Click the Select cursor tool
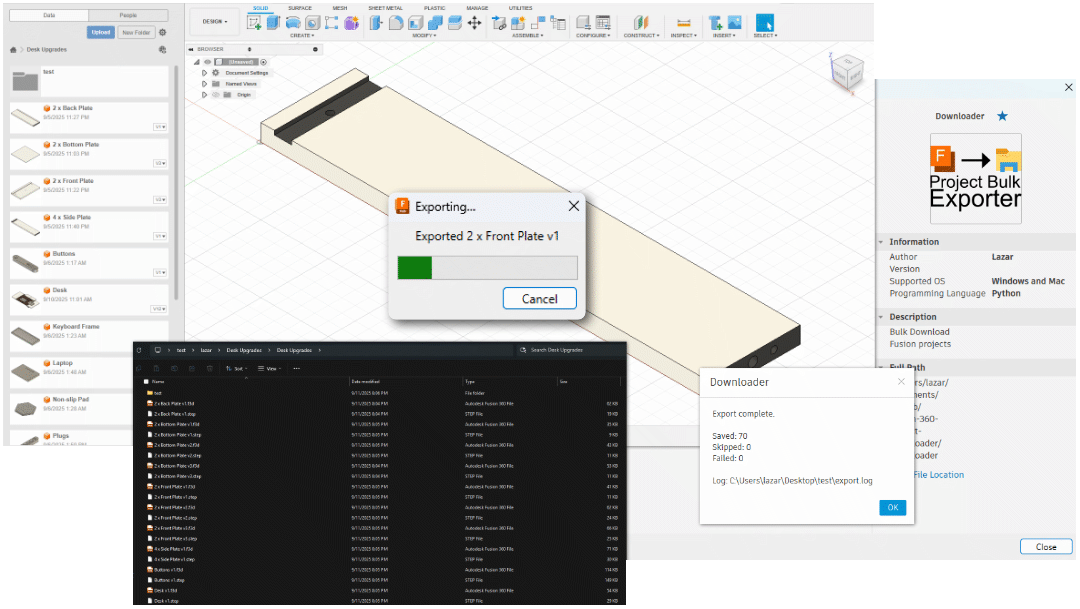Image resolution: width=1080 pixels, height=609 pixels. click(x=764, y=22)
